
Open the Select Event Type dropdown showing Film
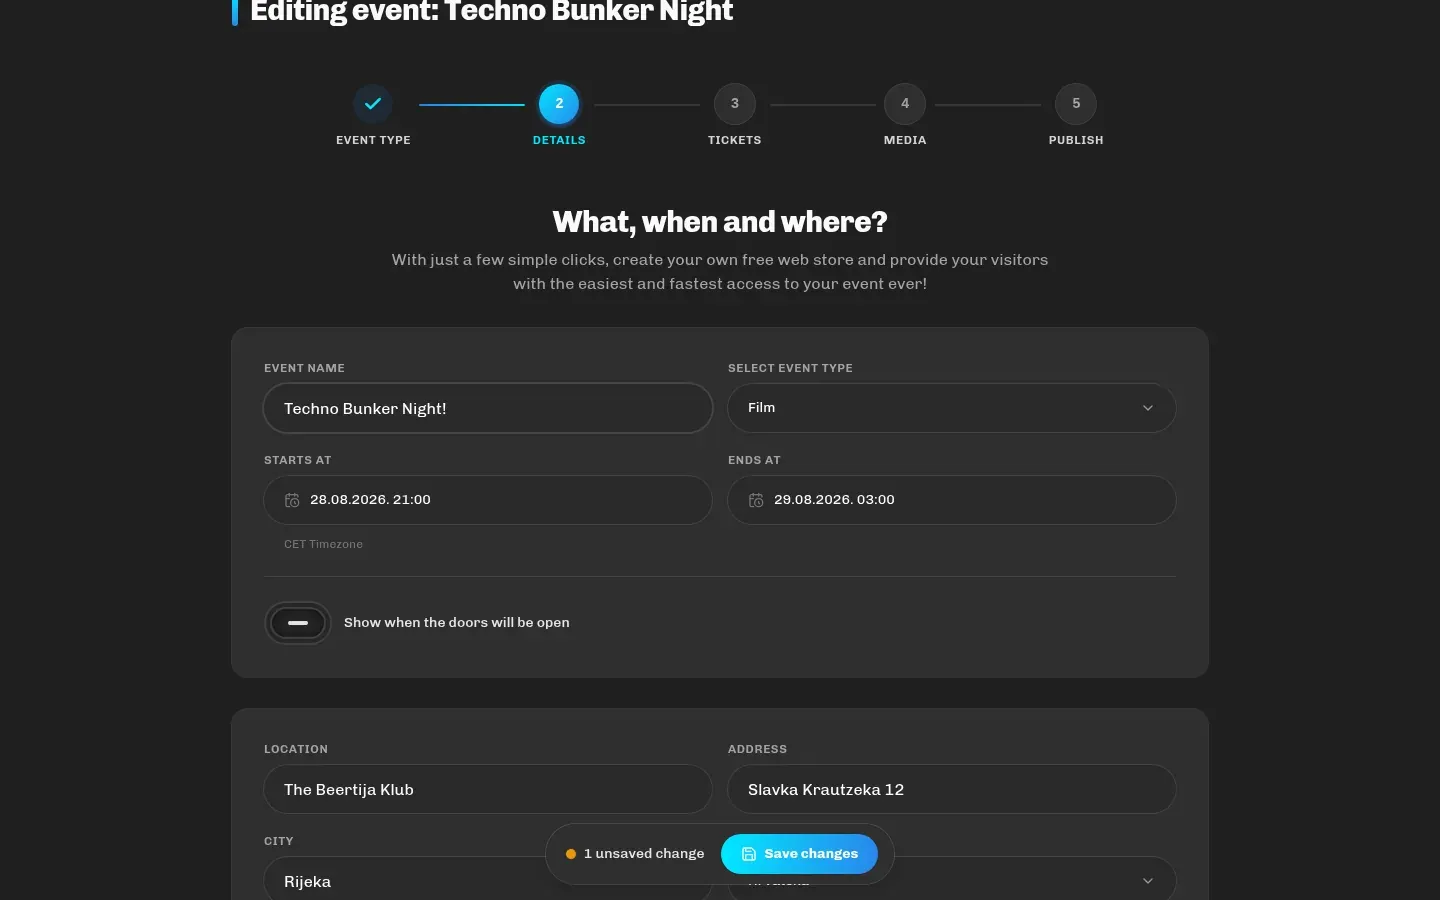pos(952,408)
